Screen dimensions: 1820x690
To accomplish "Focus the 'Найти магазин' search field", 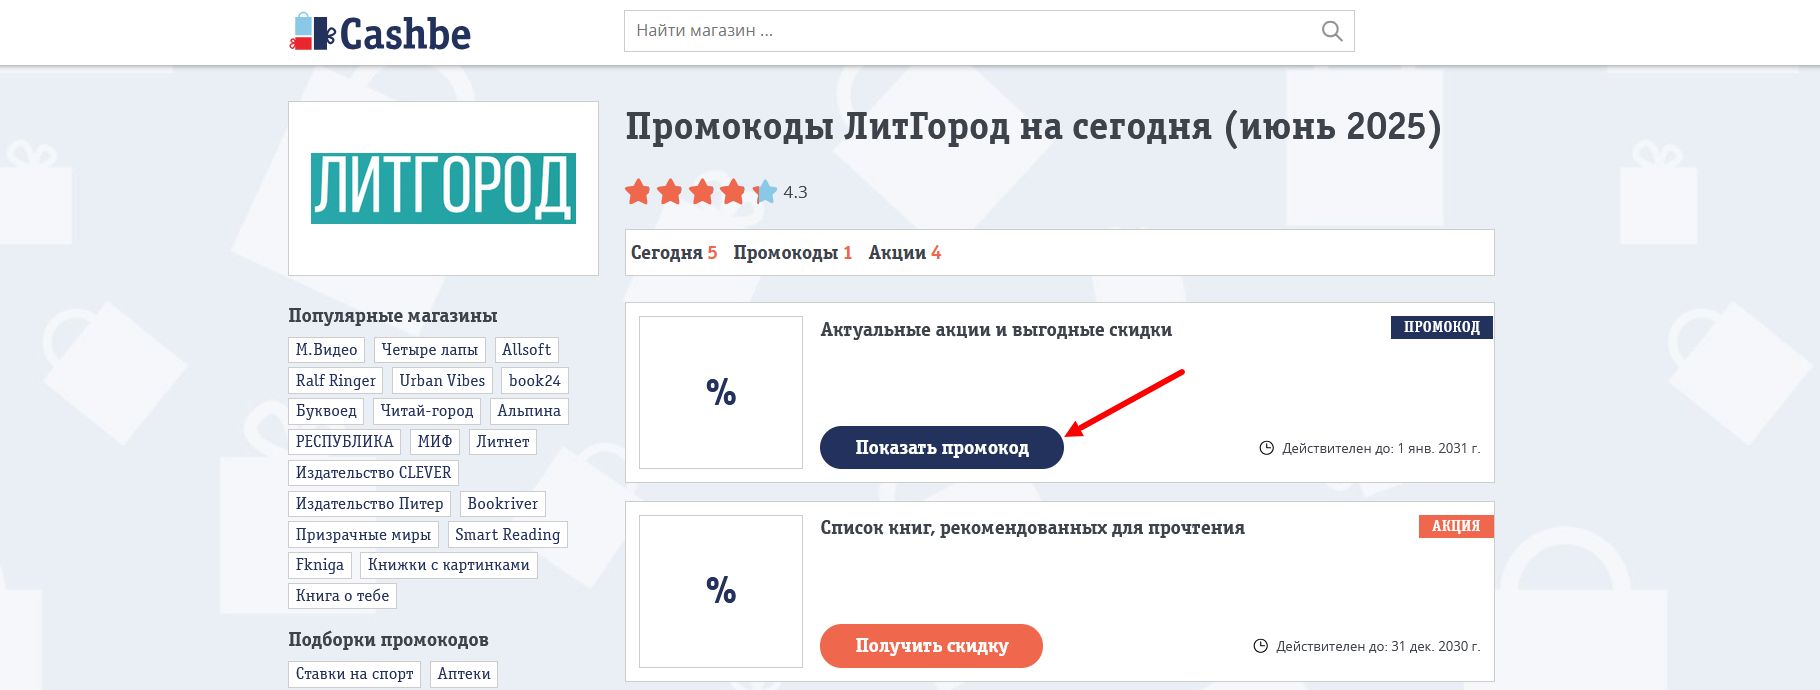I will (989, 31).
